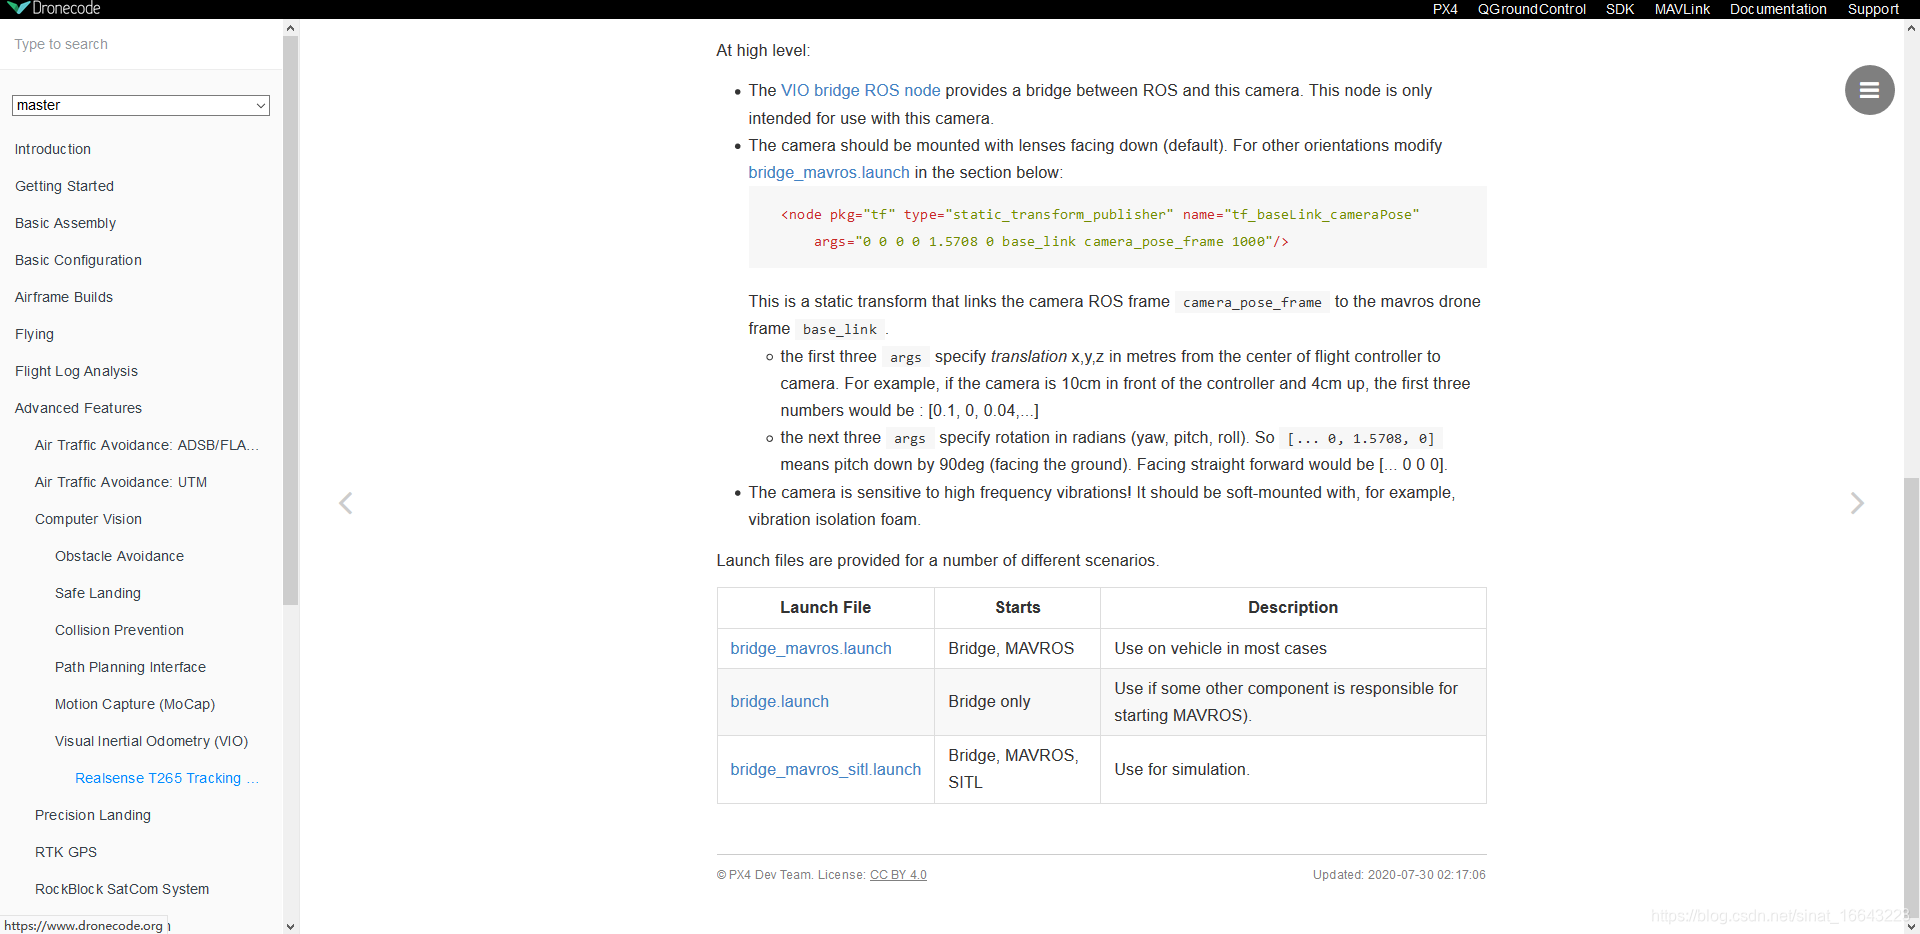1920x934 pixels.
Task: Open bridge.launch link in table
Action: click(x=780, y=701)
